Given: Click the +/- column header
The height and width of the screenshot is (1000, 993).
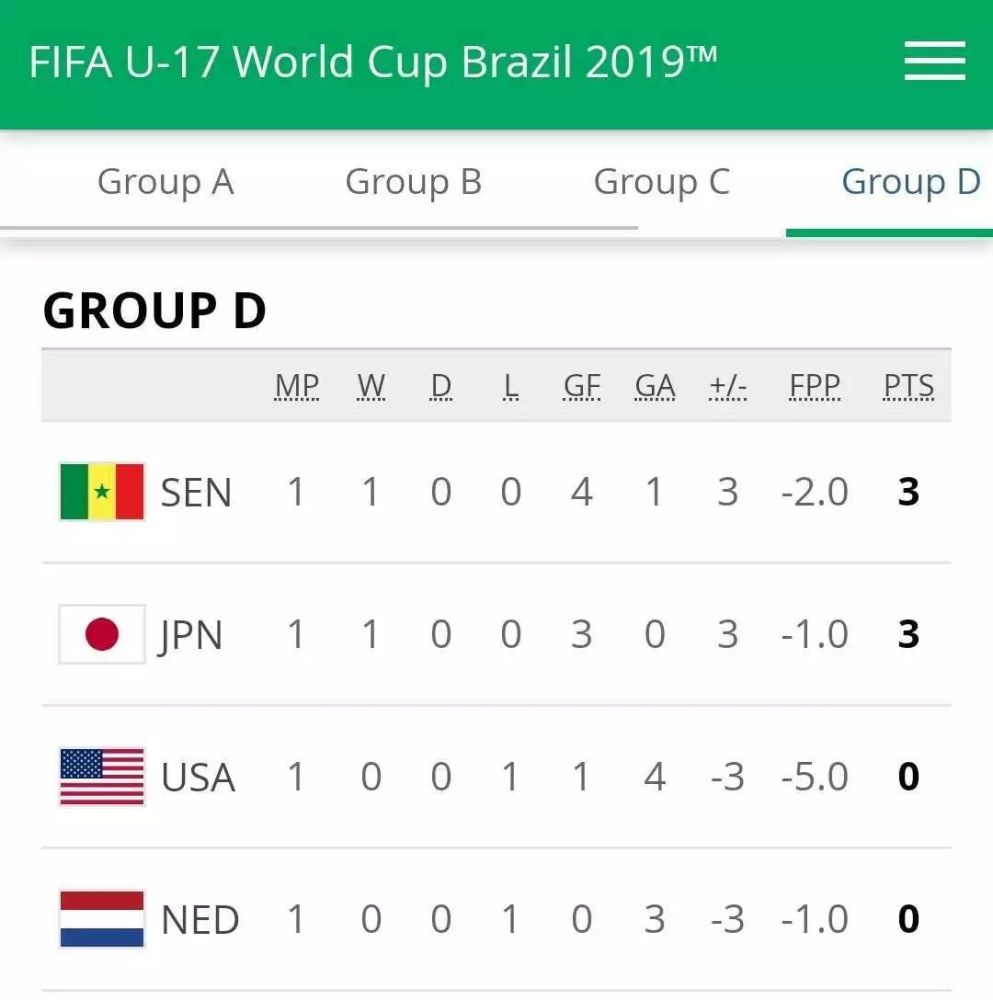Looking at the screenshot, I should [x=728, y=386].
